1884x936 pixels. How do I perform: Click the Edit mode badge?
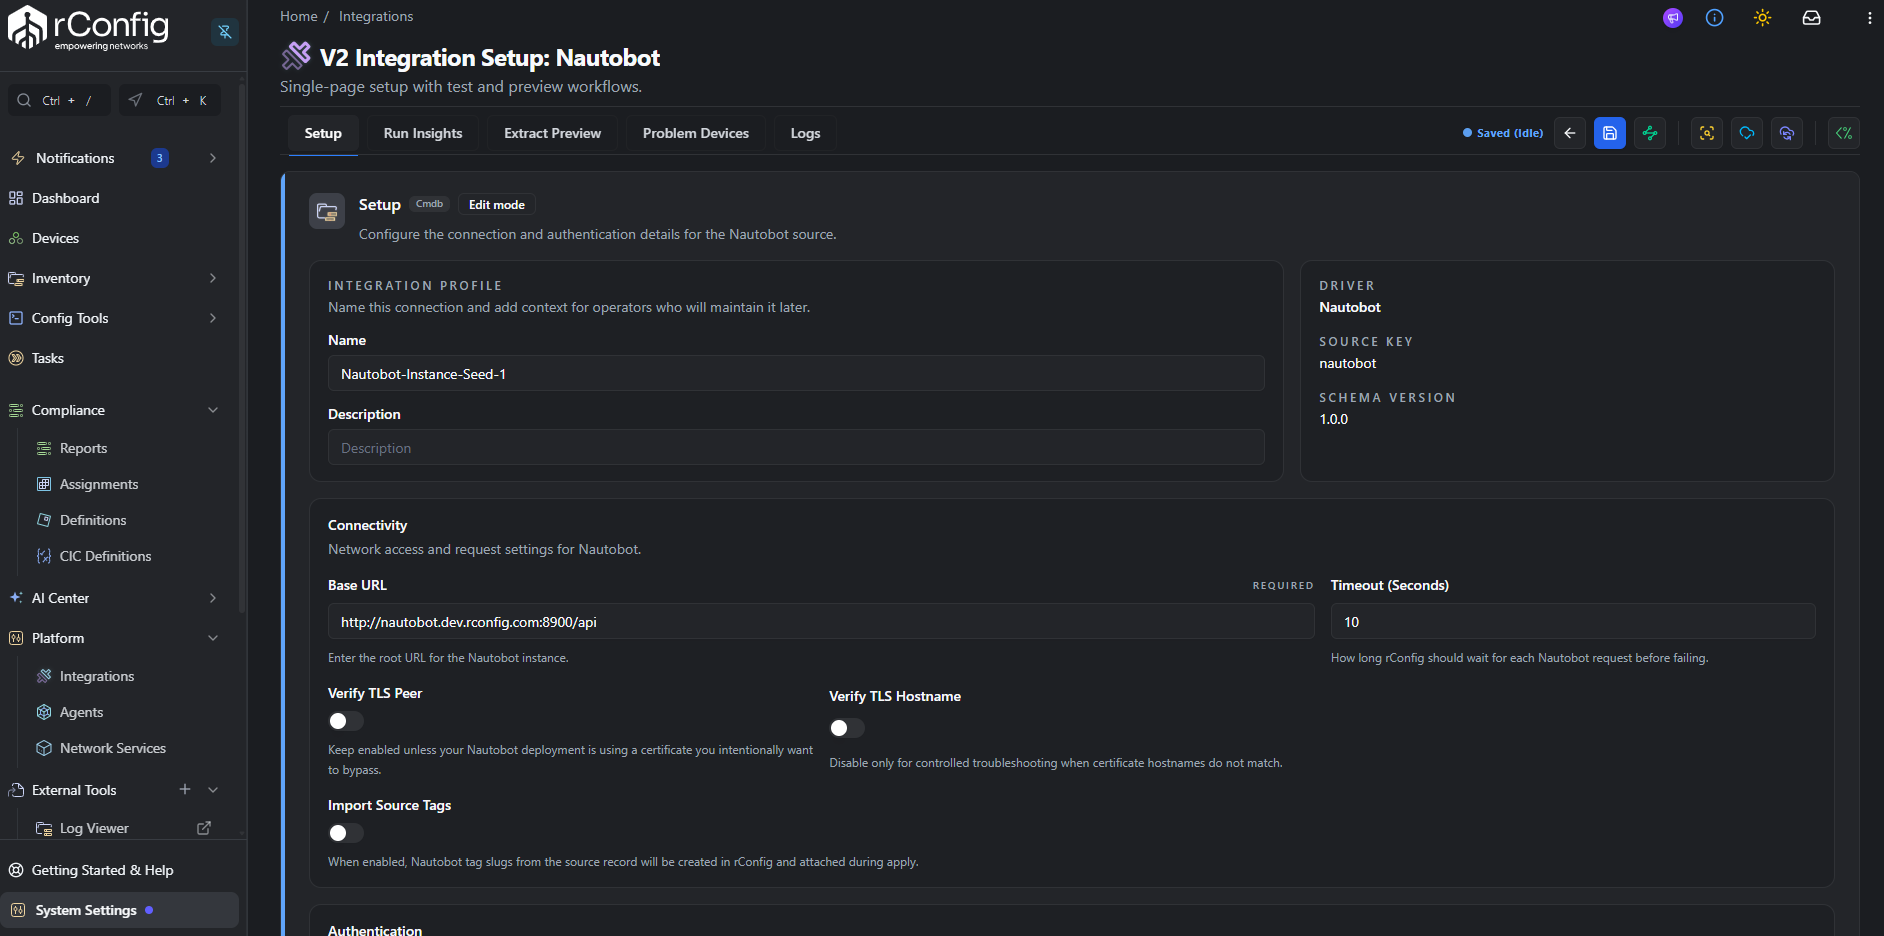tap(497, 204)
